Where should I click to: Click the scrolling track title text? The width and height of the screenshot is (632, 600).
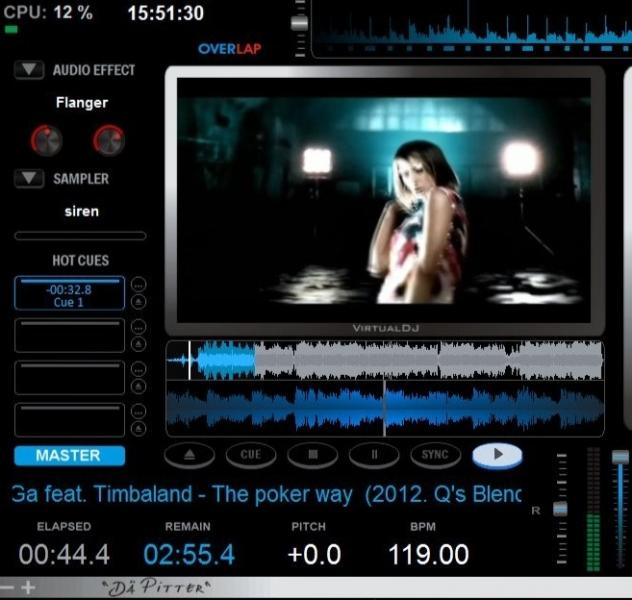click(x=266, y=494)
